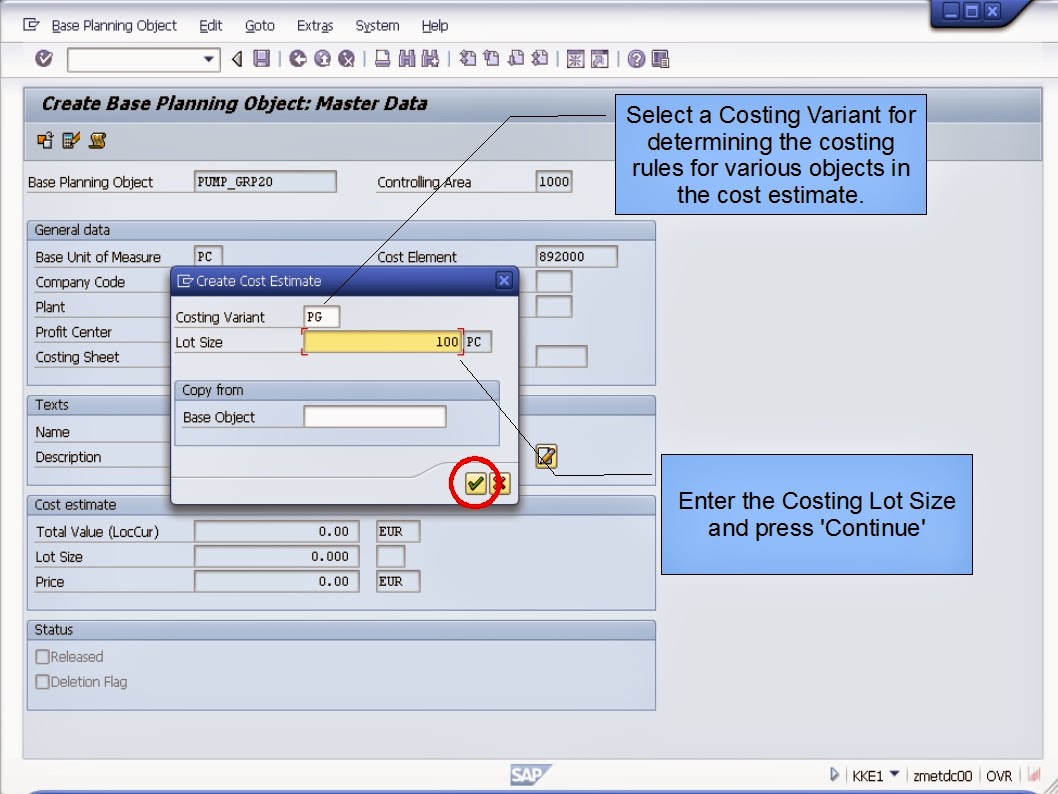Click the Help icon on the standard toolbar
Screen dimensions: 1058x794
click(x=637, y=59)
